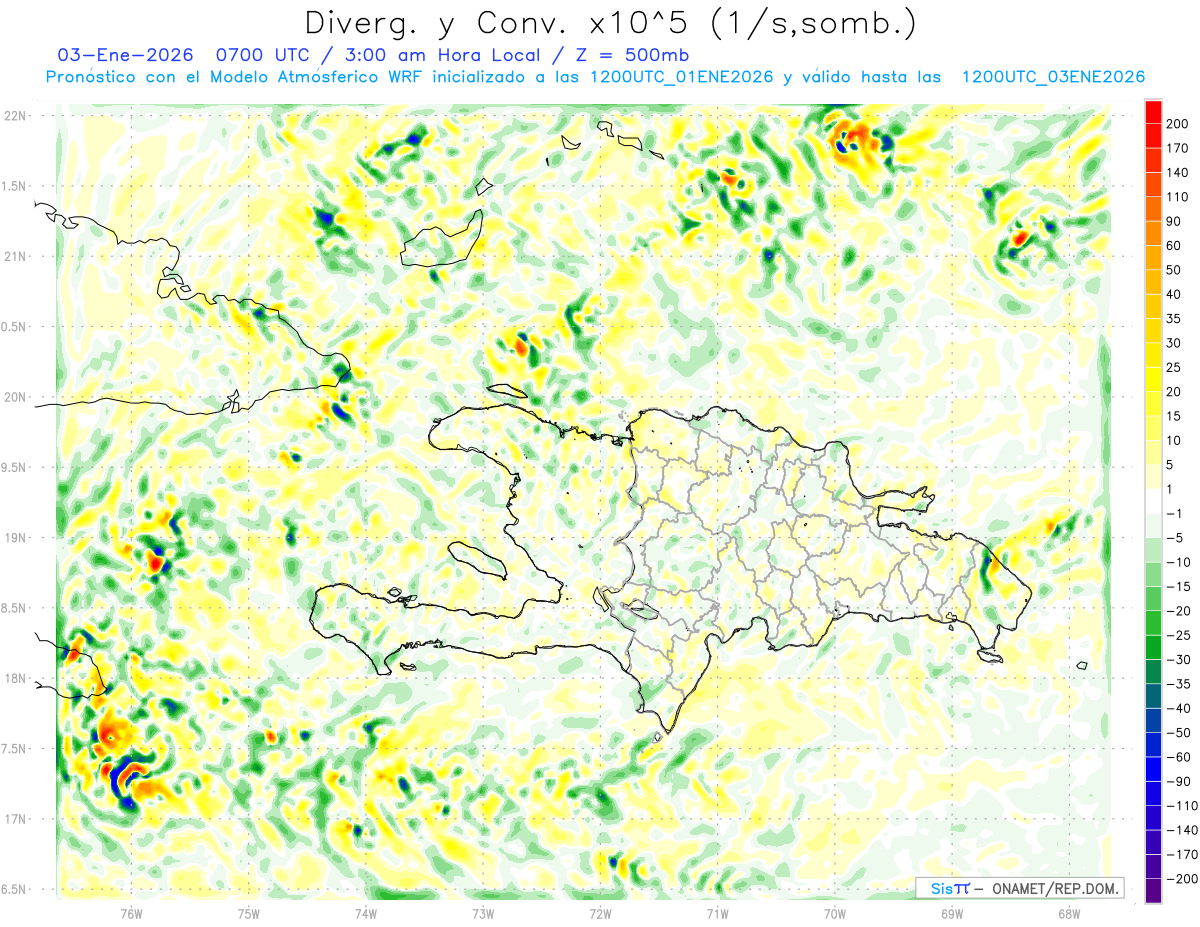Click the '19N' latitude axis label
Image resolution: width=1200 pixels, height=927 pixels.
point(15,538)
